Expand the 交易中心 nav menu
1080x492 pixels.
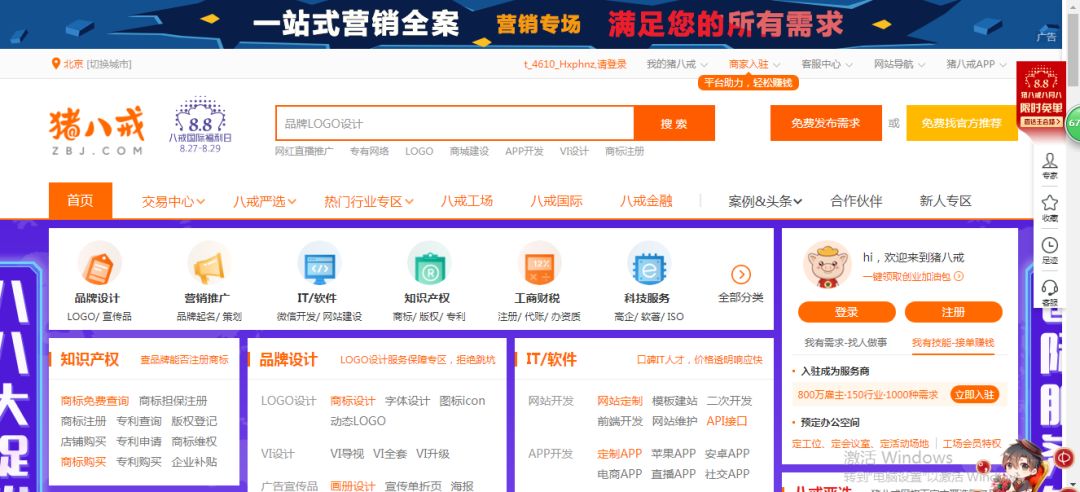[174, 201]
